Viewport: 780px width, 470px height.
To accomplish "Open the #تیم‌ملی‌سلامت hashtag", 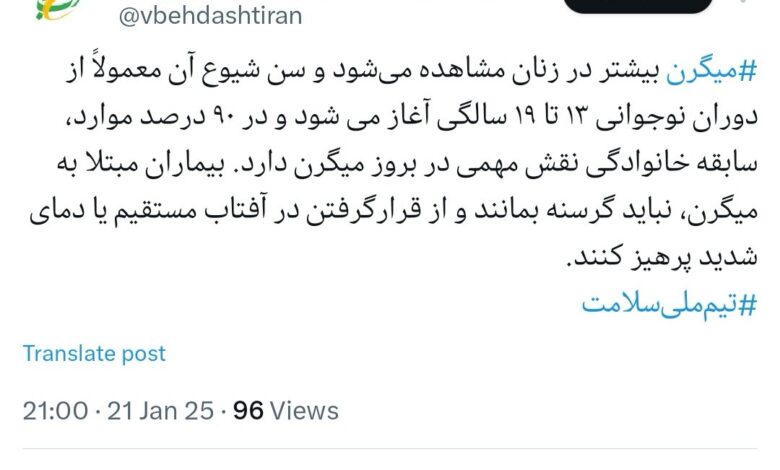I will (x=669, y=303).
